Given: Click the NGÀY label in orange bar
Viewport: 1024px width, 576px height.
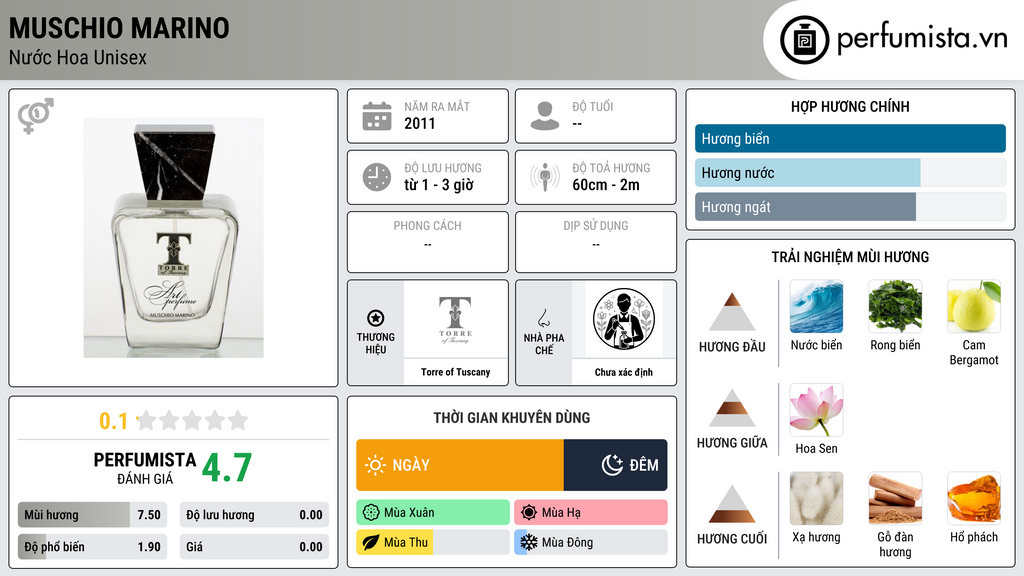Looking at the screenshot, I should pyautogui.click(x=411, y=465).
